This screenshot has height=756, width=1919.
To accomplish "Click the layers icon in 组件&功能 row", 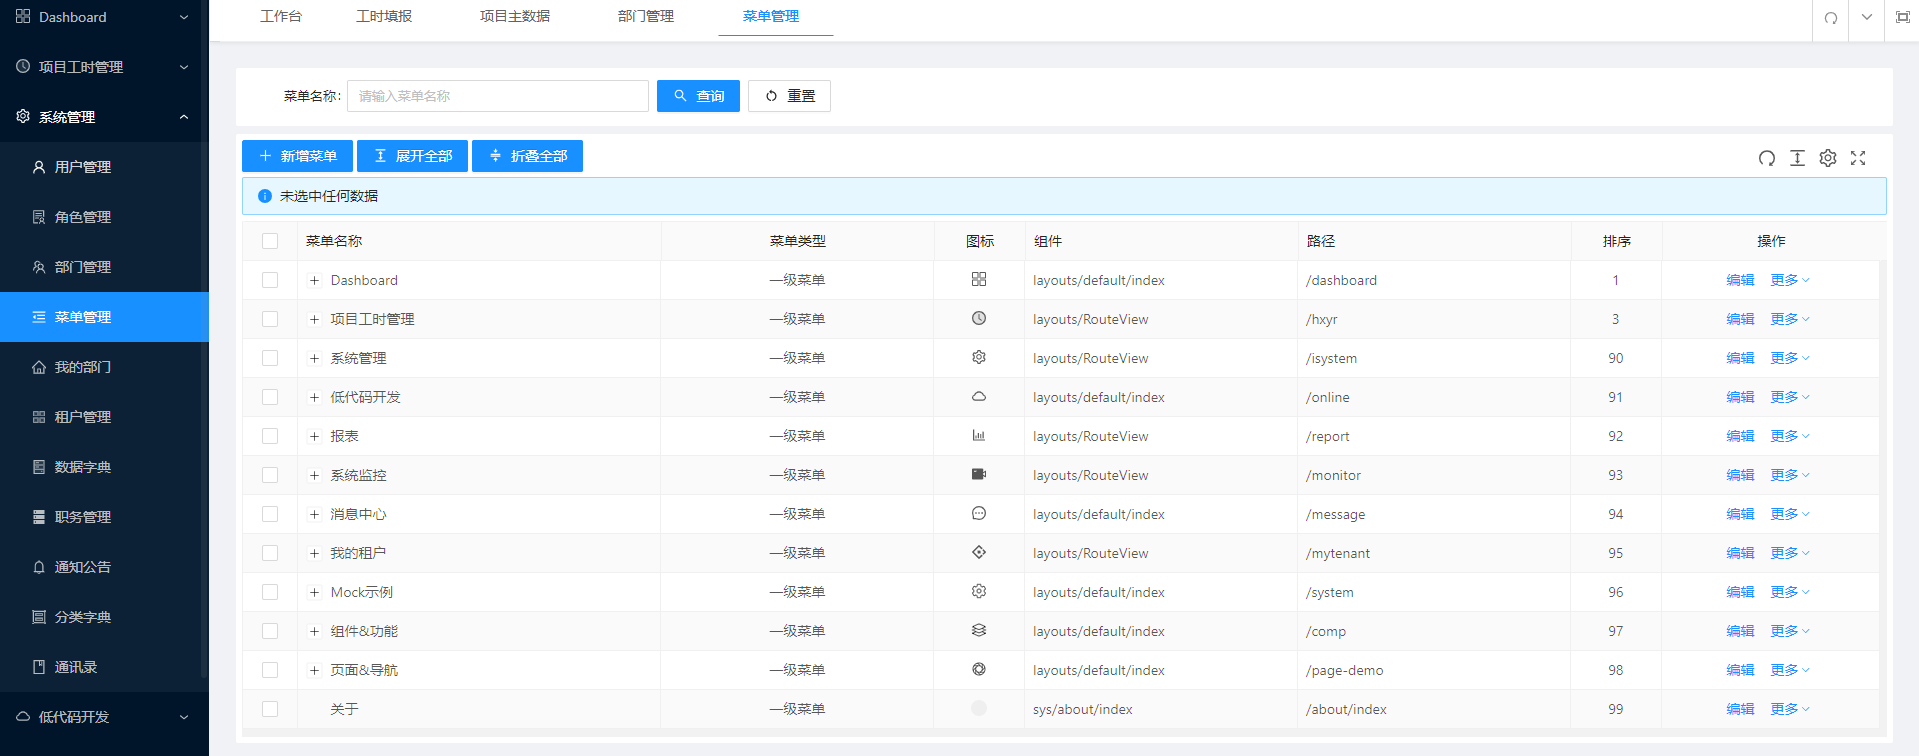I will (x=979, y=631).
